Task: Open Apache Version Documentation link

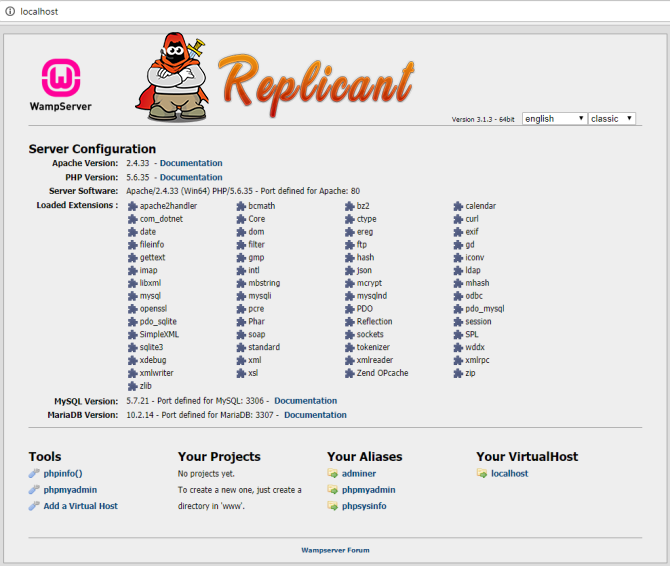Action: pyautogui.click(x=191, y=163)
